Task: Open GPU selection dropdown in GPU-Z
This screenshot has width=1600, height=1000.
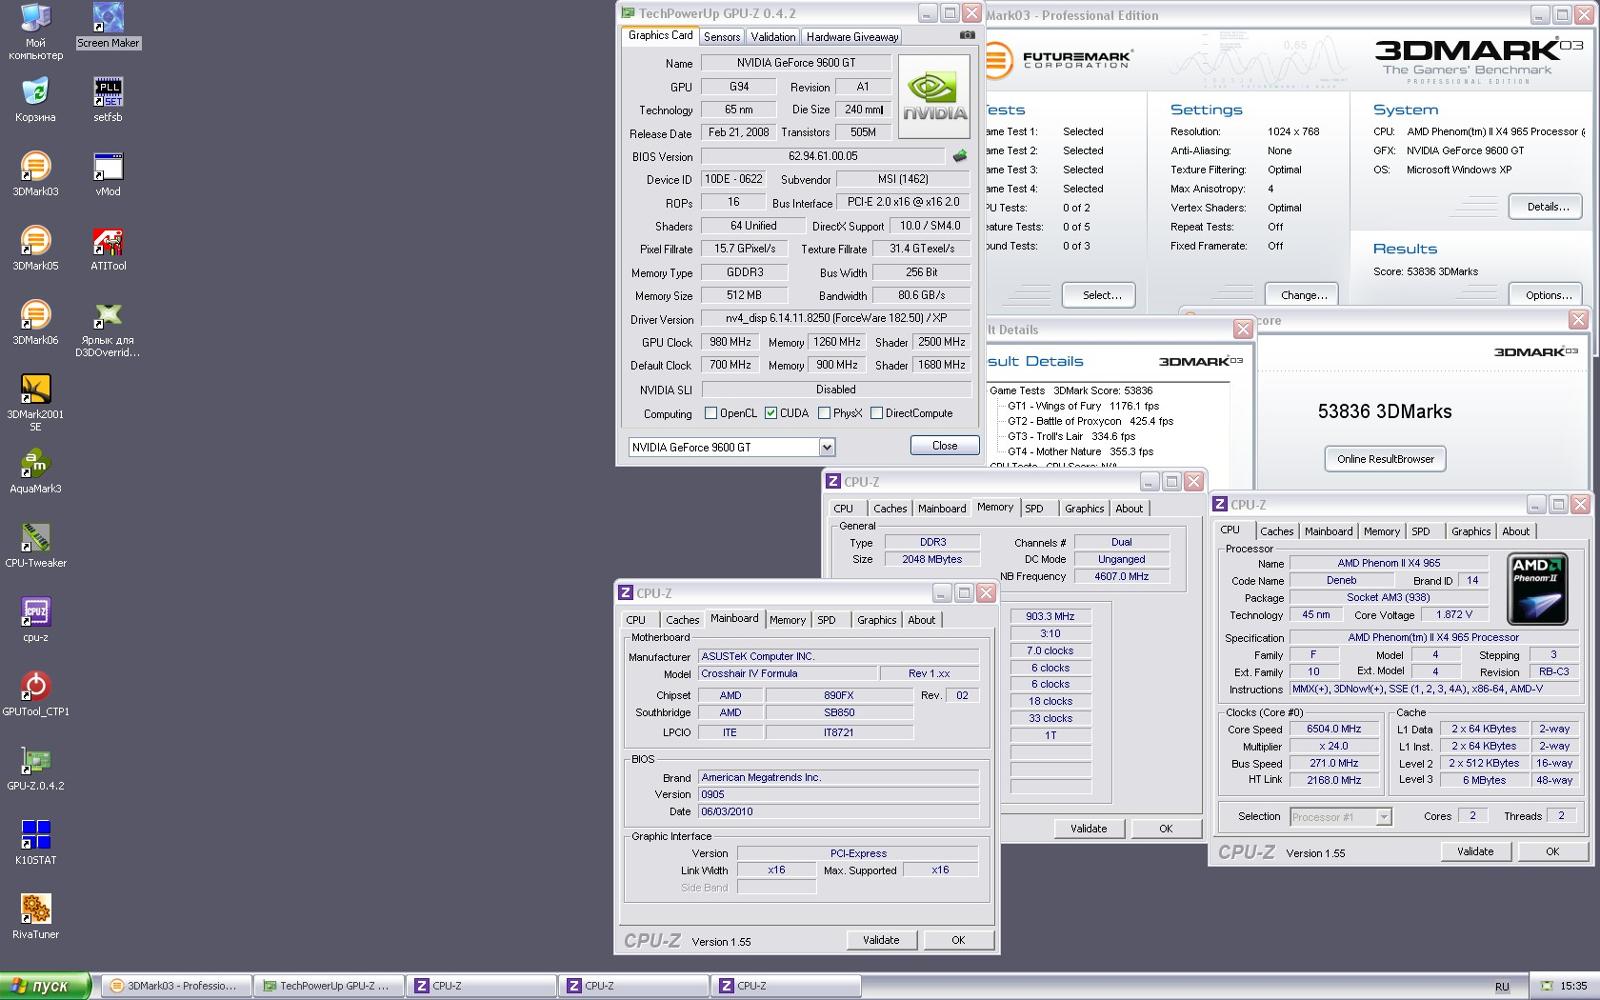Action: tap(827, 447)
